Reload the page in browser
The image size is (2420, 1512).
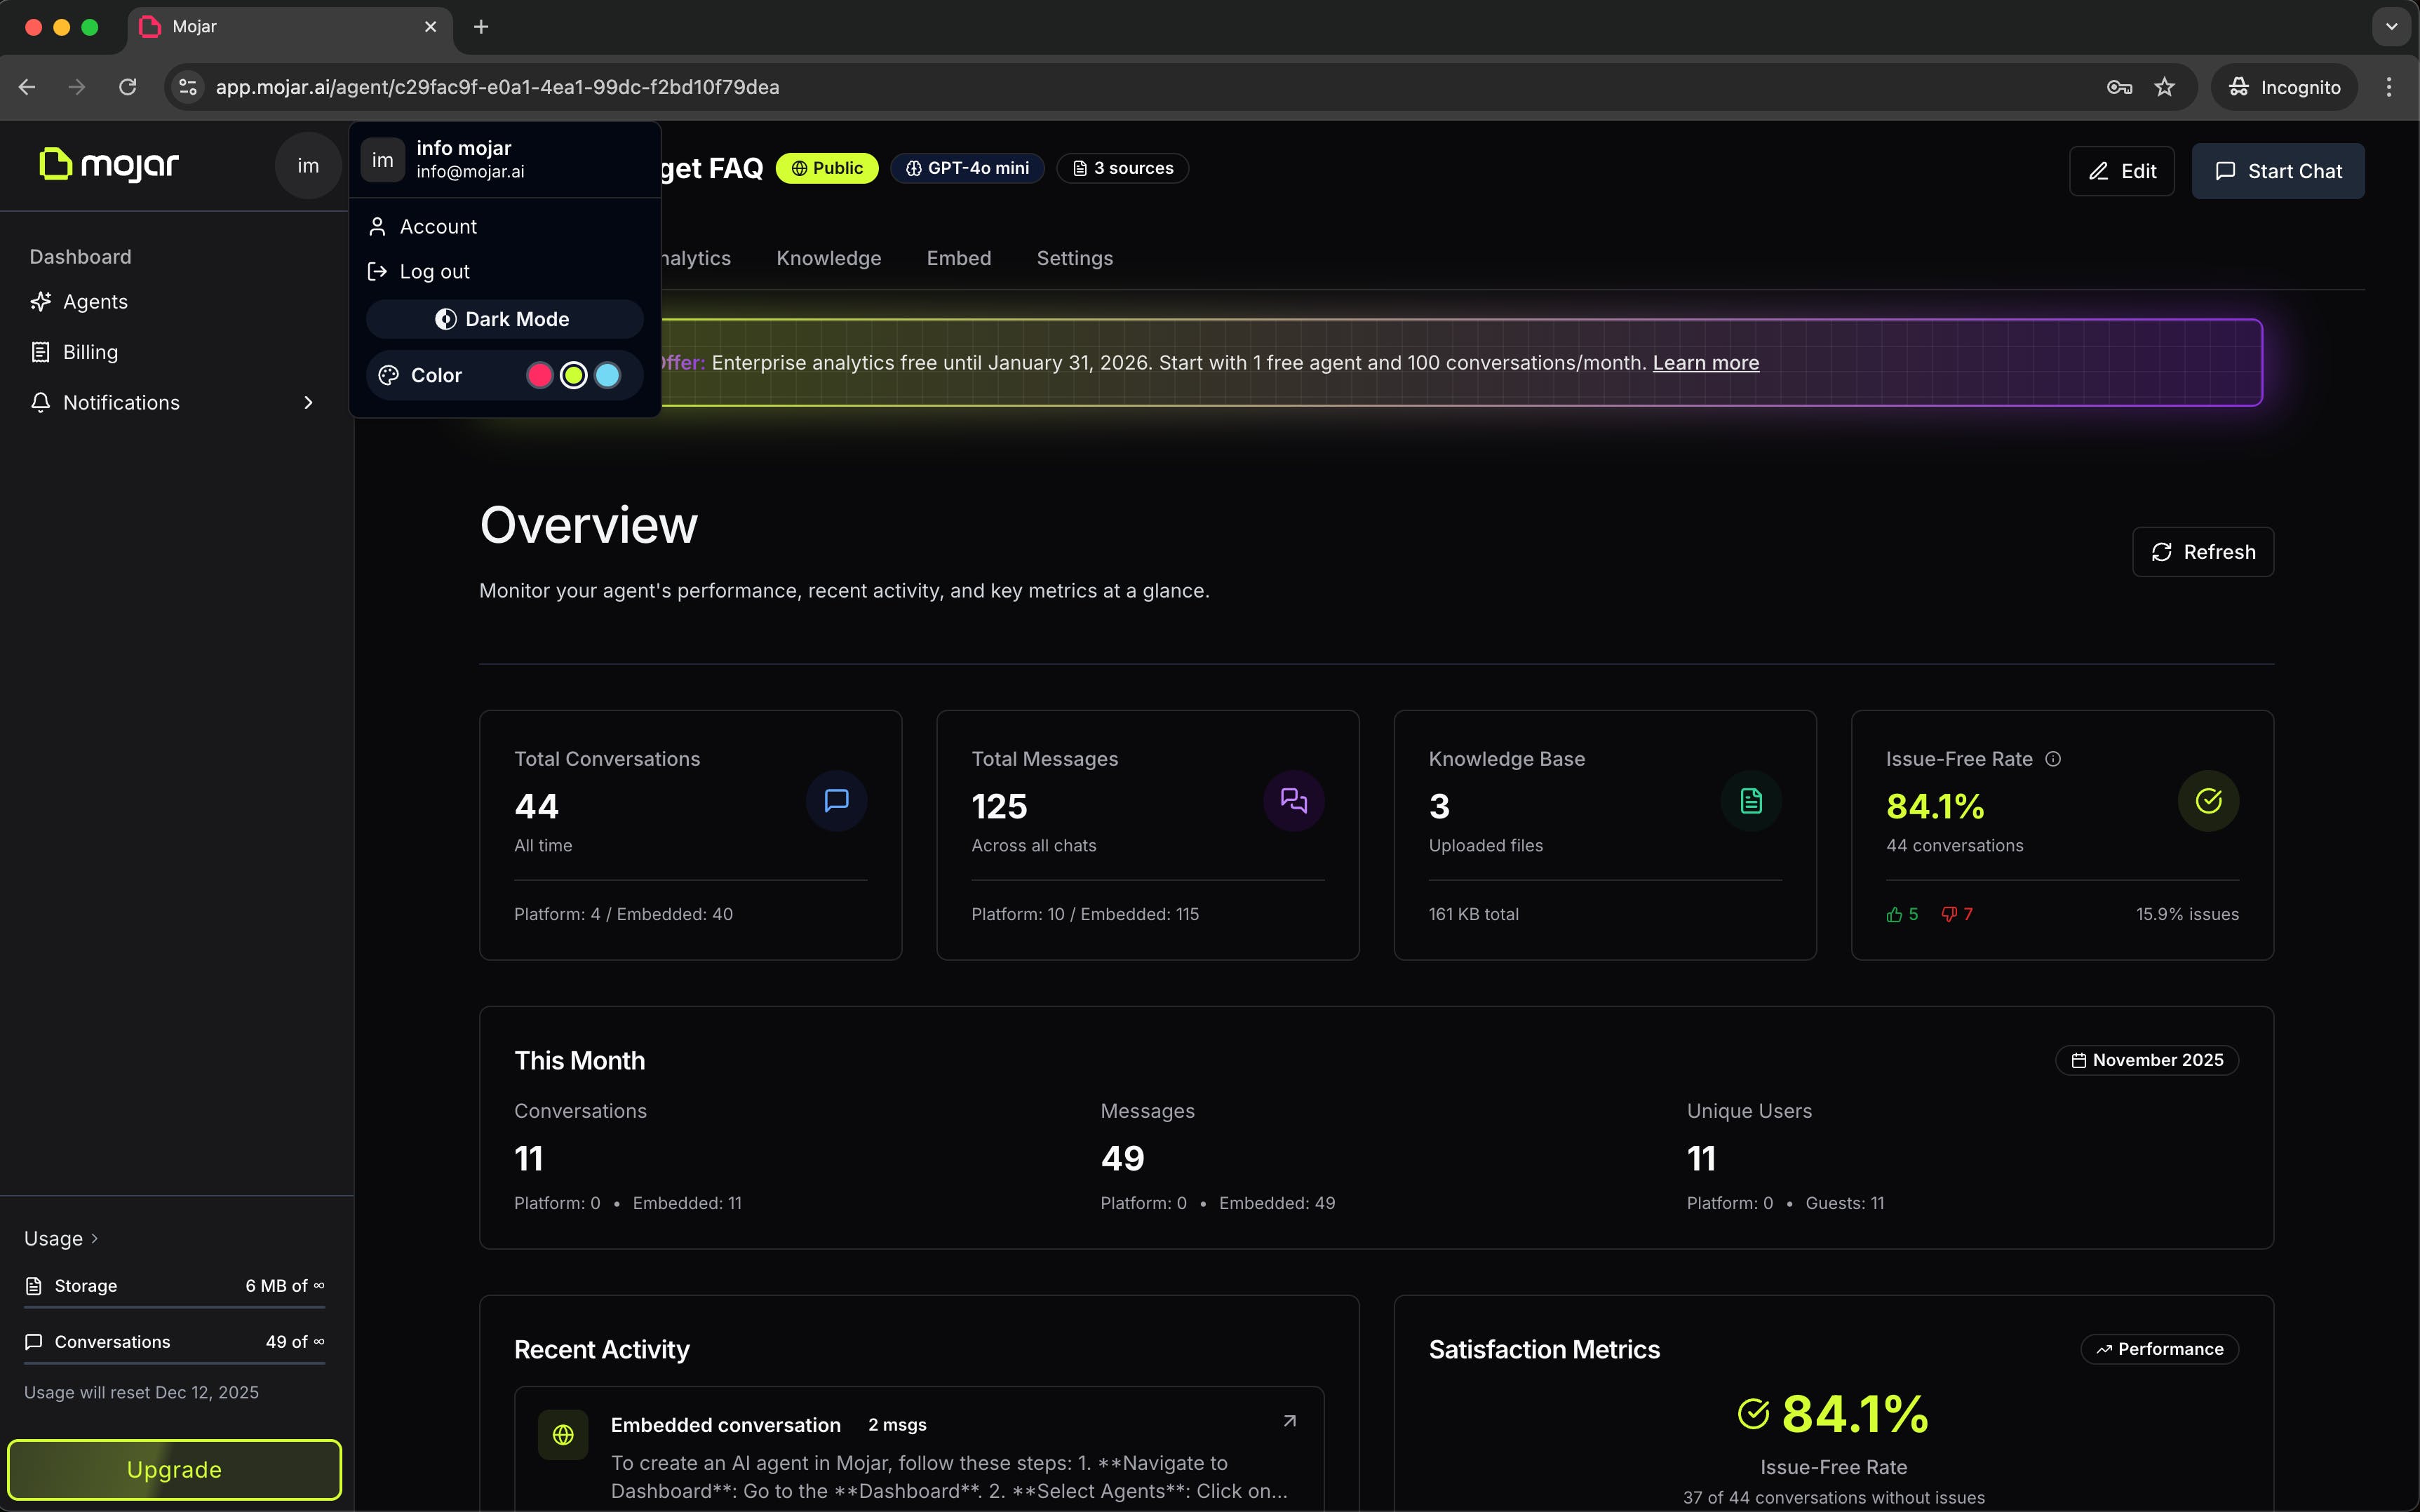[x=128, y=87]
